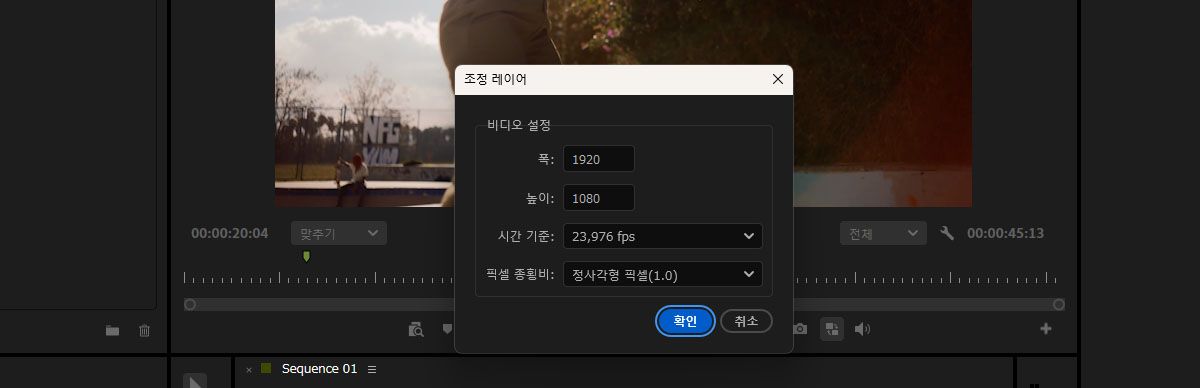Image resolution: width=1200 pixels, height=388 pixels.
Task: Select the video preview in Program Monitor
Action: (x=623, y=103)
